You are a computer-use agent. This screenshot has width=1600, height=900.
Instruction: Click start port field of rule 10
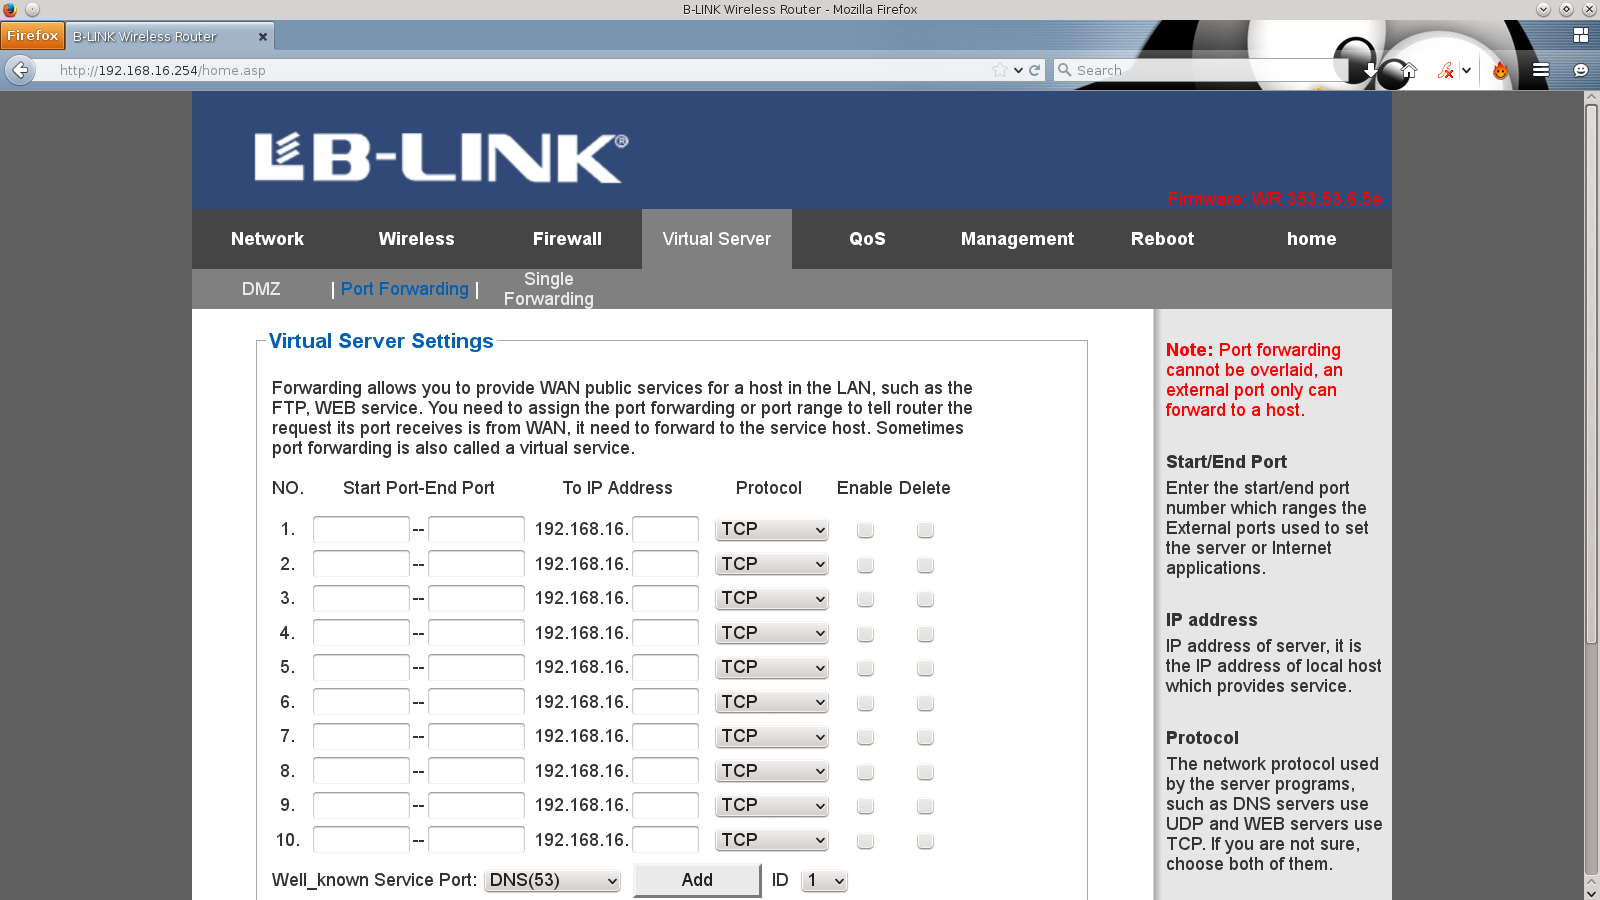pyautogui.click(x=361, y=840)
